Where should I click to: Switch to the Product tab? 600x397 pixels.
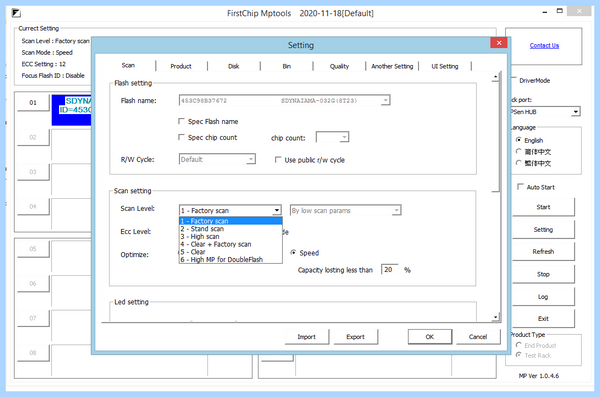click(181, 66)
